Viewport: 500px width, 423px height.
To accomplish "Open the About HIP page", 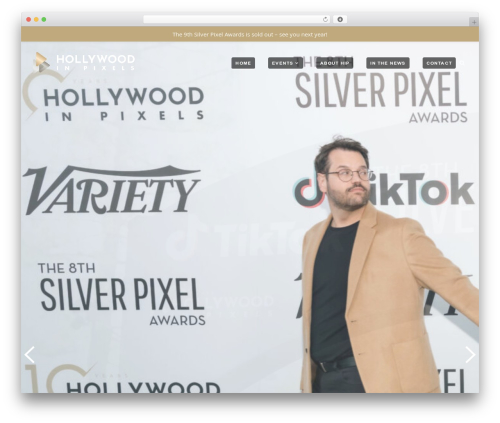I will coord(334,63).
